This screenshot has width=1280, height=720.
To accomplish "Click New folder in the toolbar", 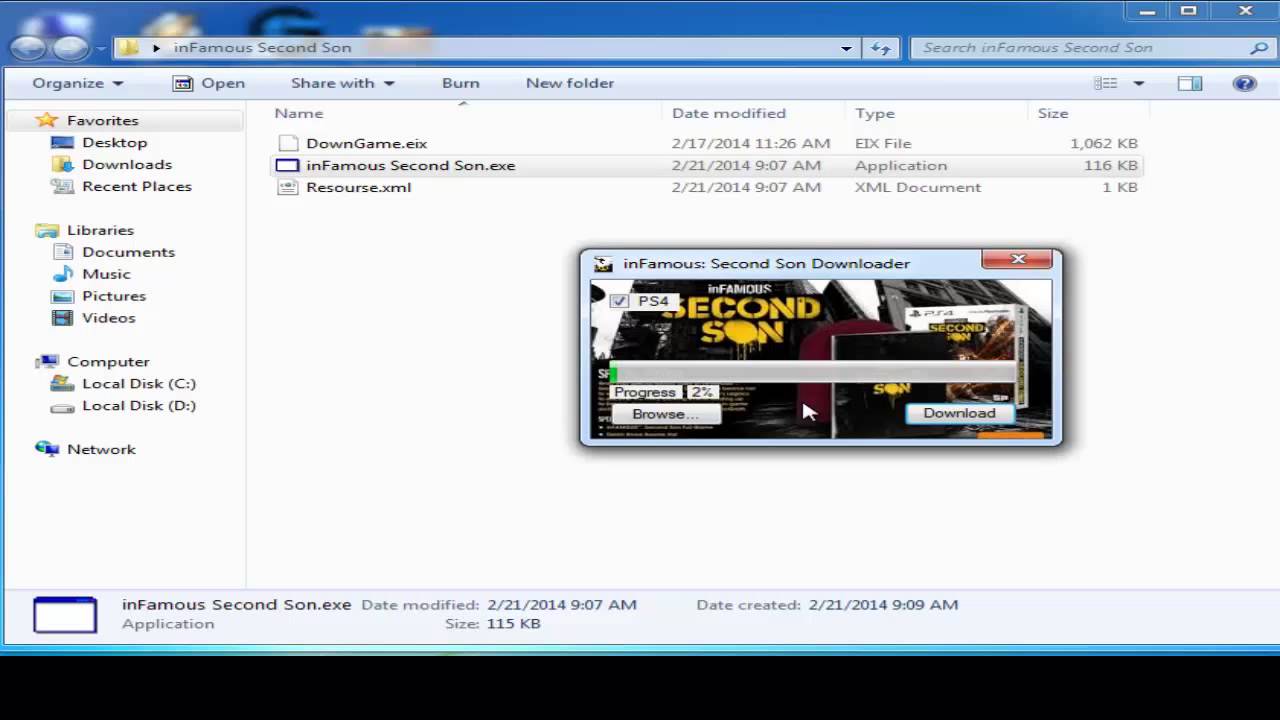I will click(x=570, y=83).
